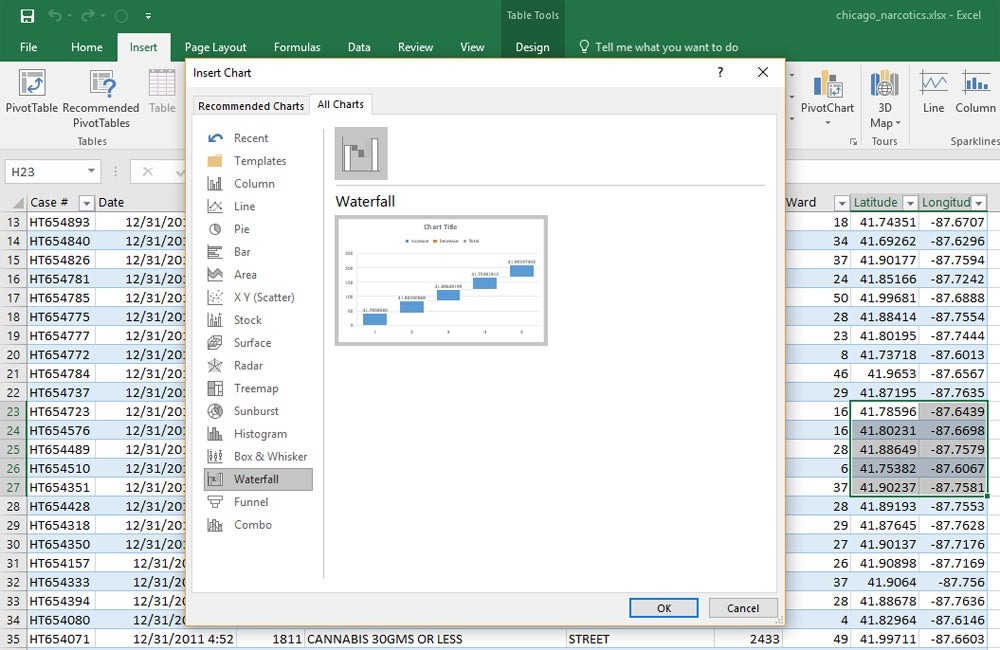
Task: Choose Box & Whisker chart type
Action: [x=269, y=456]
